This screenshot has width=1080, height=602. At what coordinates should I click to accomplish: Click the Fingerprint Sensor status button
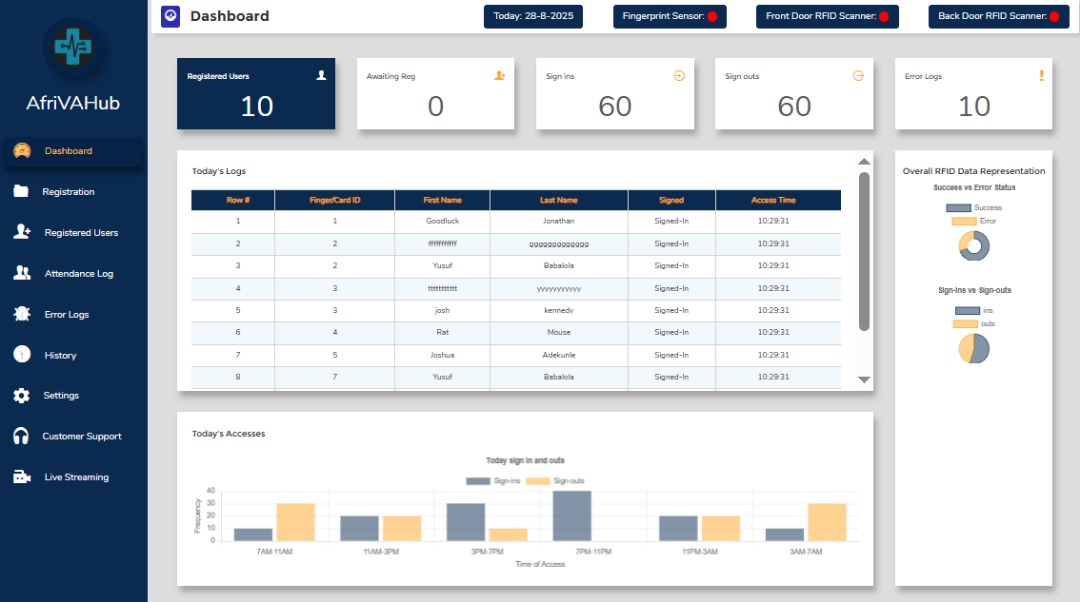pyautogui.click(x=670, y=17)
